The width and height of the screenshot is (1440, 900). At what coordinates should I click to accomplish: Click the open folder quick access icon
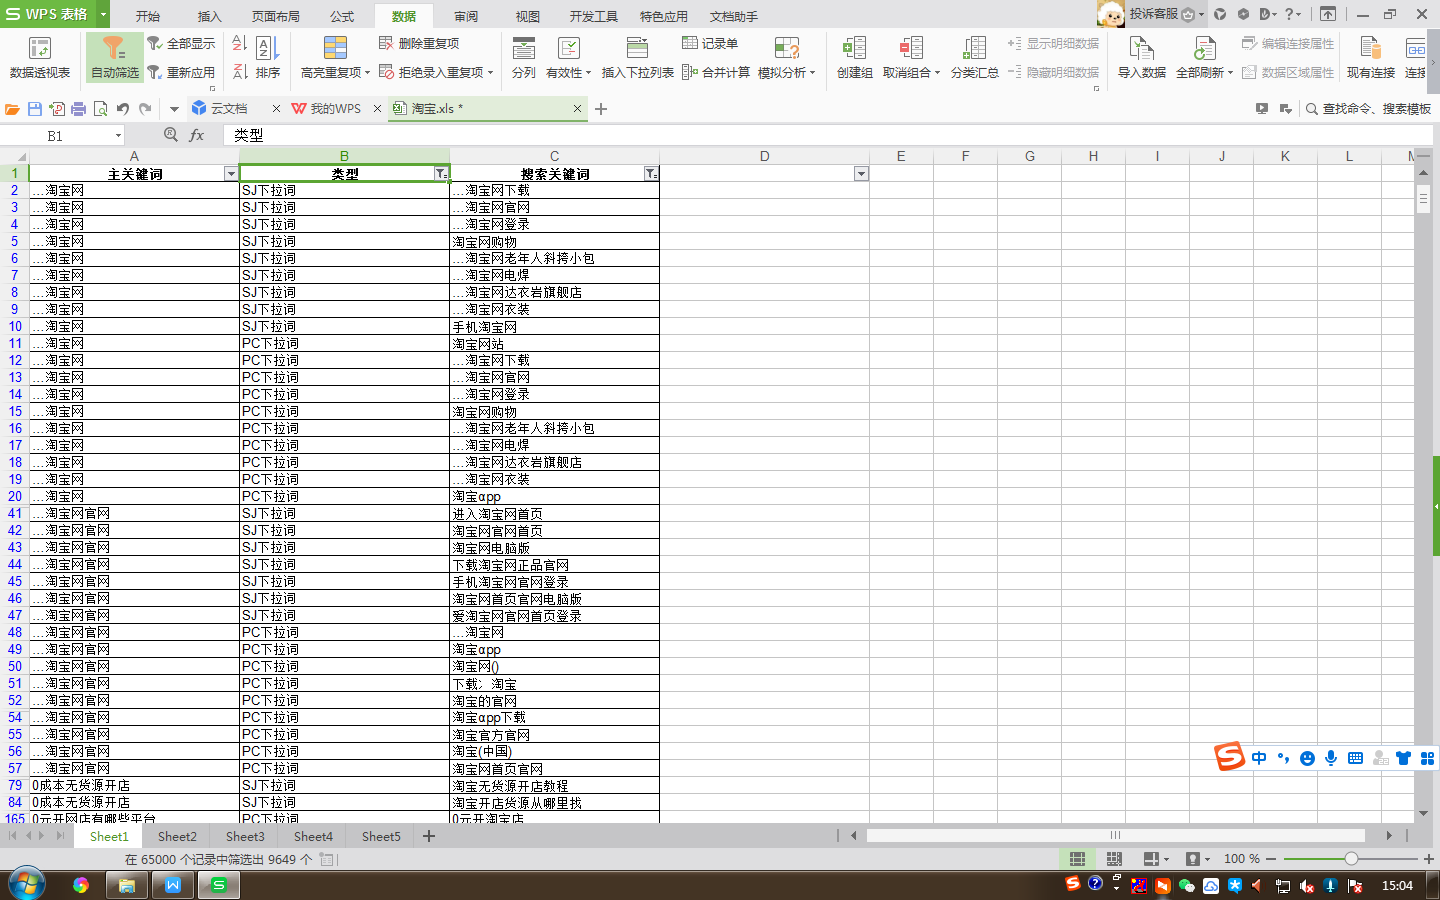tap(13, 108)
